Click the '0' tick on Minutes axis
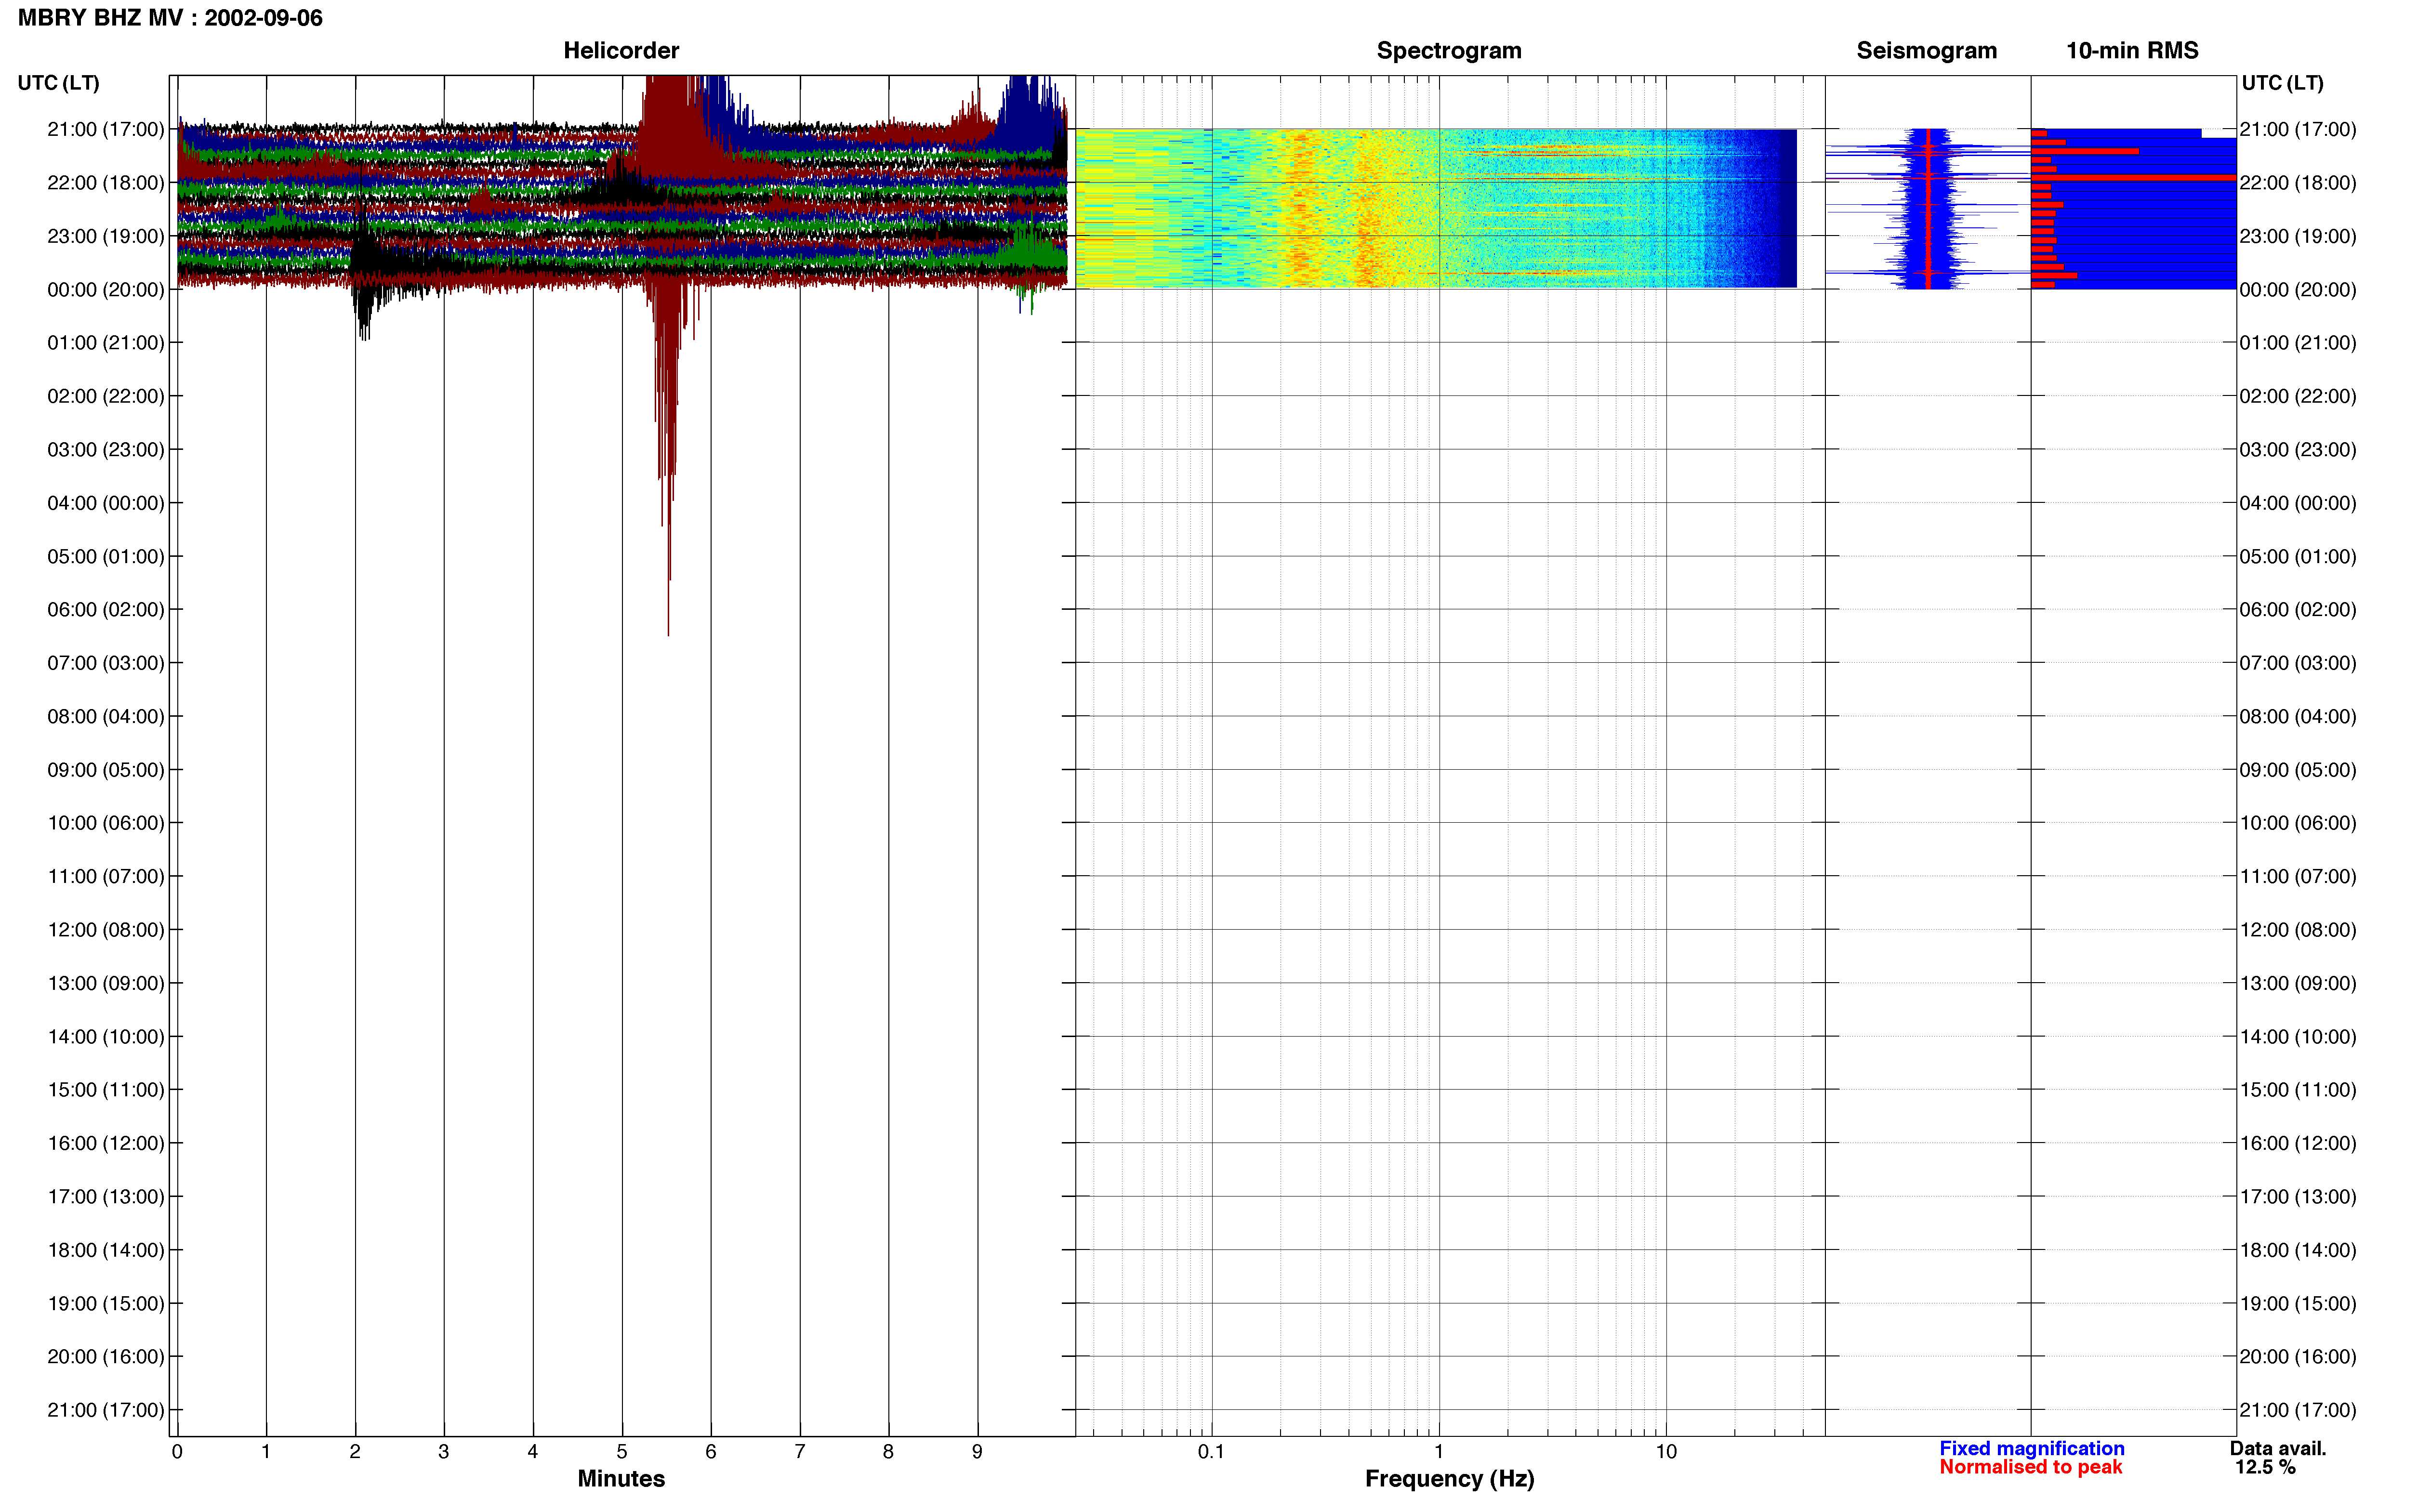Screen dimensions: 2418x1512 point(177,1451)
